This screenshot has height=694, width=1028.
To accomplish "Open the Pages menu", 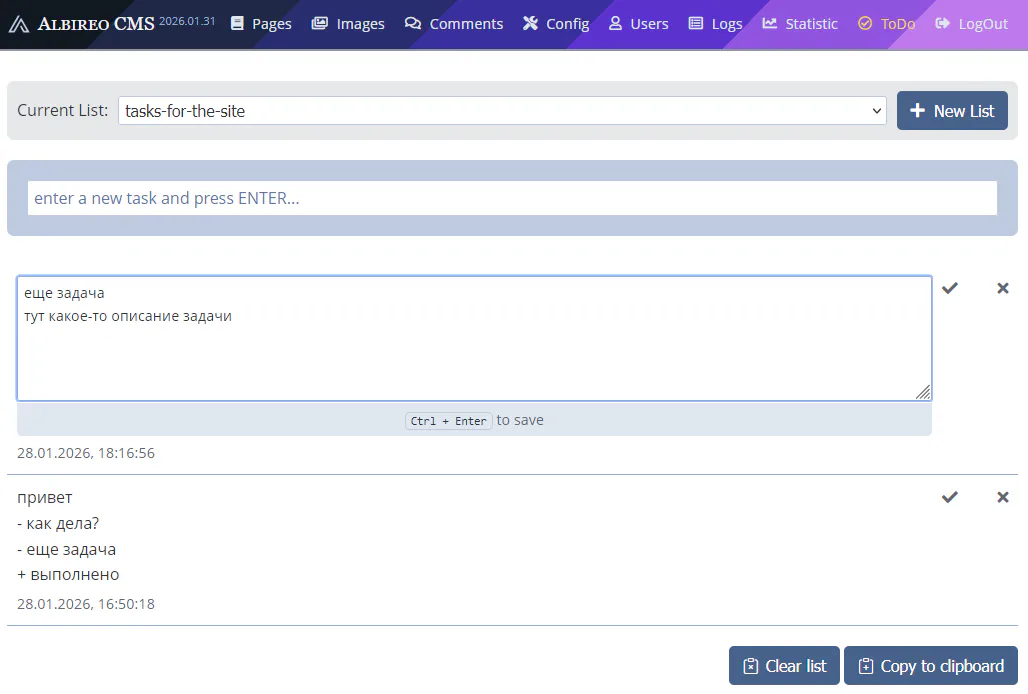I will (x=260, y=24).
